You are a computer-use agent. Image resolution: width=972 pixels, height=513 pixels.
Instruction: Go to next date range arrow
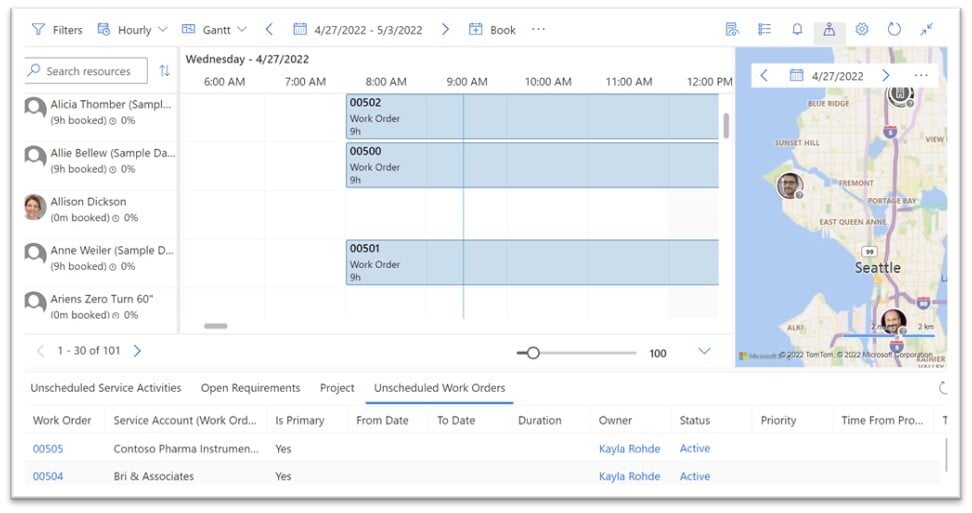tap(446, 30)
